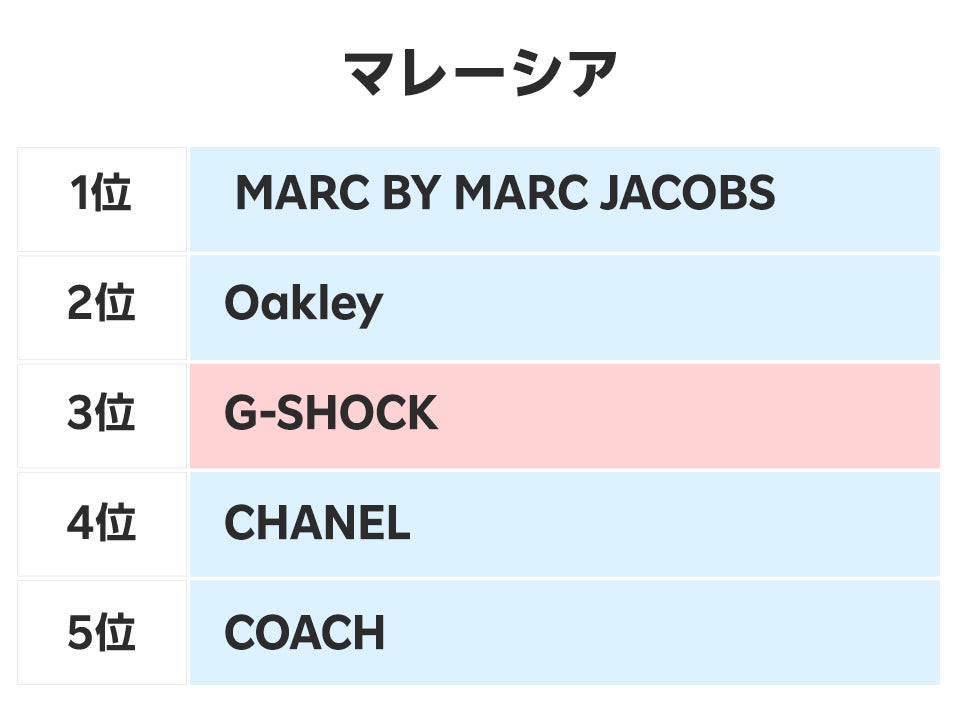This screenshot has height=720, width=960.
Task: Click the マレーシア heading
Action: pyautogui.click(x=480, y=73)
